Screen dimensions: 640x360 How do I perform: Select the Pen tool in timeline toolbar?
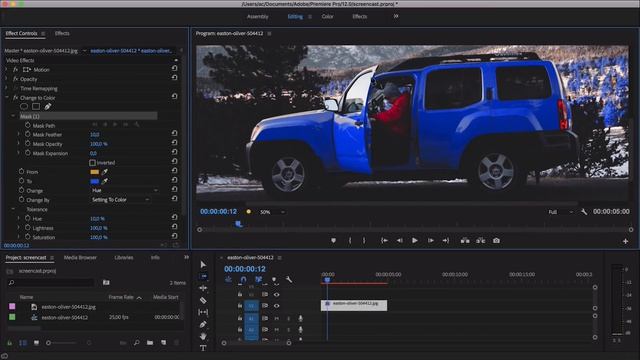[x=203, y=324]
